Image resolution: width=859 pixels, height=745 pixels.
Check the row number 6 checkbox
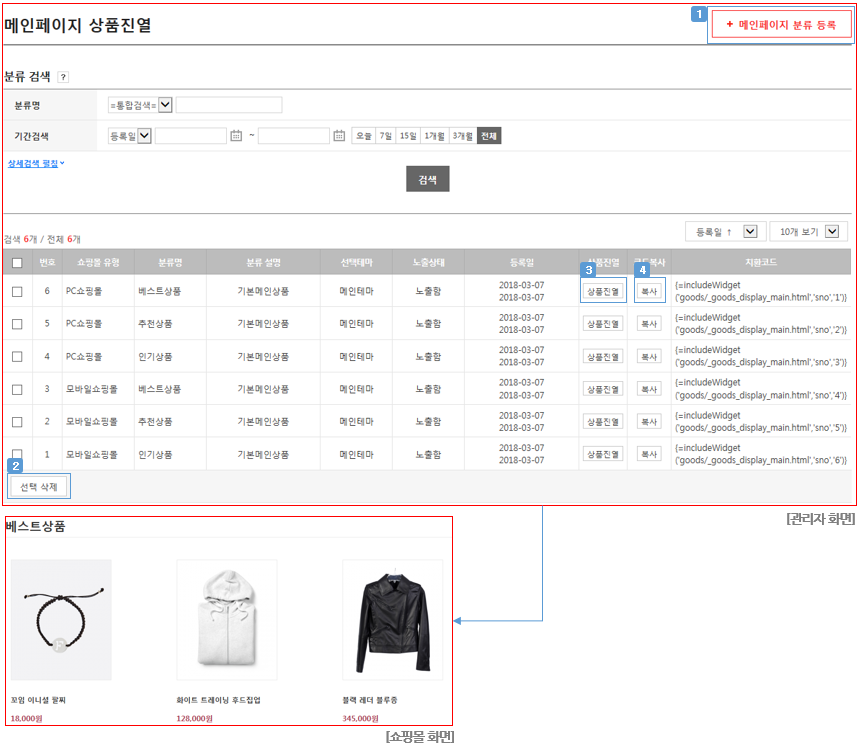(18, 291)
